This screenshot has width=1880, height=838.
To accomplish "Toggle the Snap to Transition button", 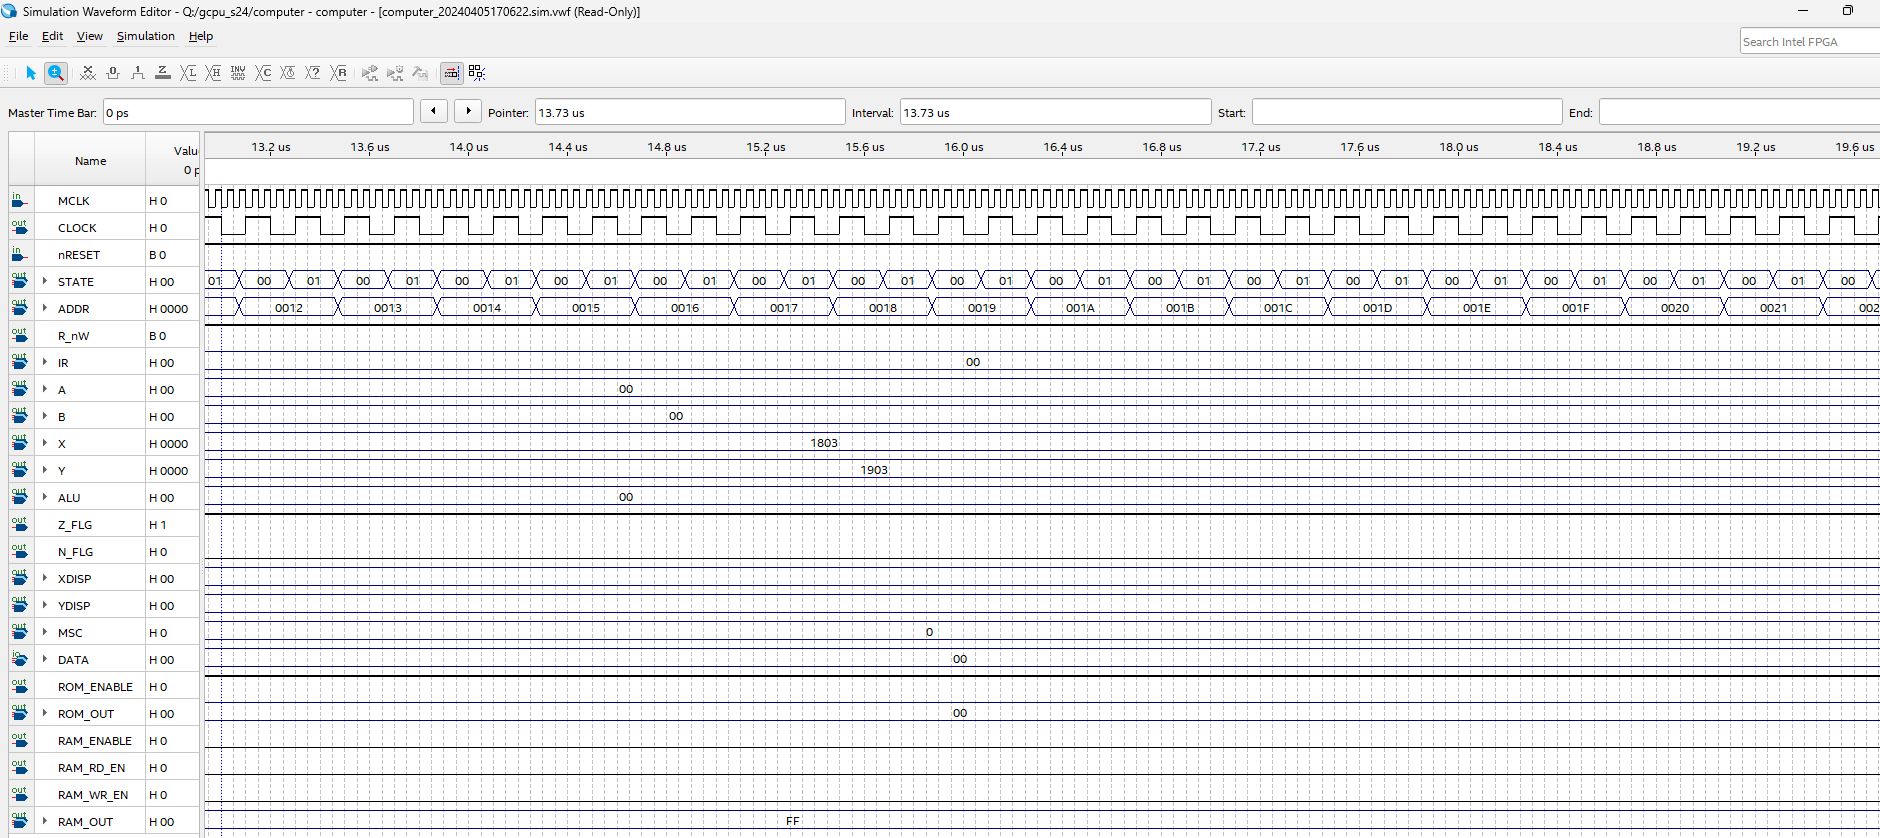I will (452, 73).
